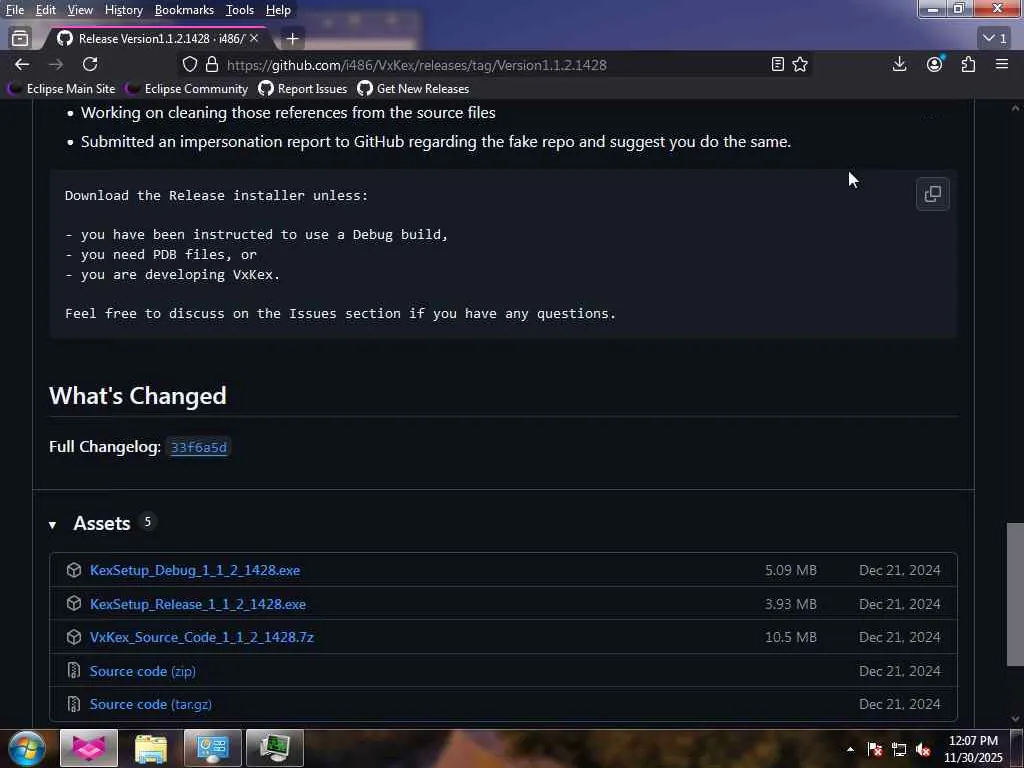Bookmark this page with star icon

(x=800, y=64)
